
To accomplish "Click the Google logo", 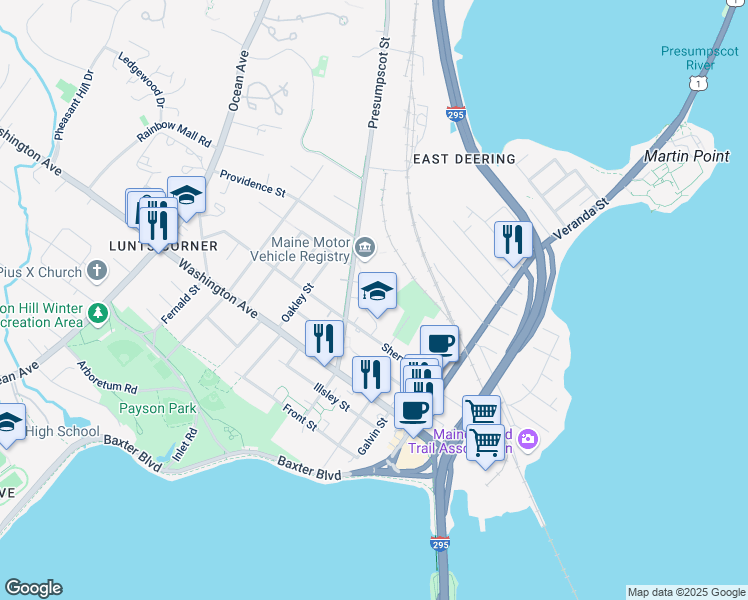I will pos(33,588).
